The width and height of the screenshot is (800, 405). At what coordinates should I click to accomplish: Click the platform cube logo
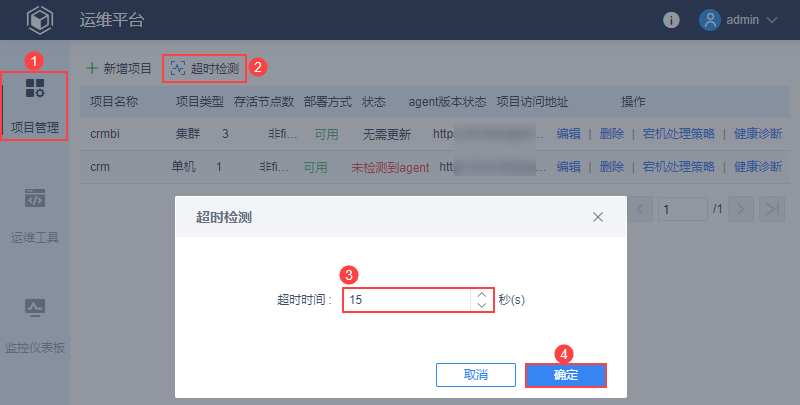click(40, 20)
